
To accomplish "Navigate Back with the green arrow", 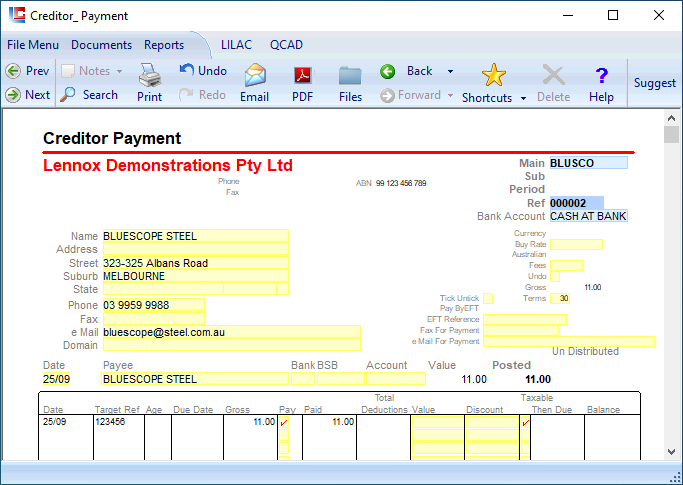I will (x=406, y=71).
